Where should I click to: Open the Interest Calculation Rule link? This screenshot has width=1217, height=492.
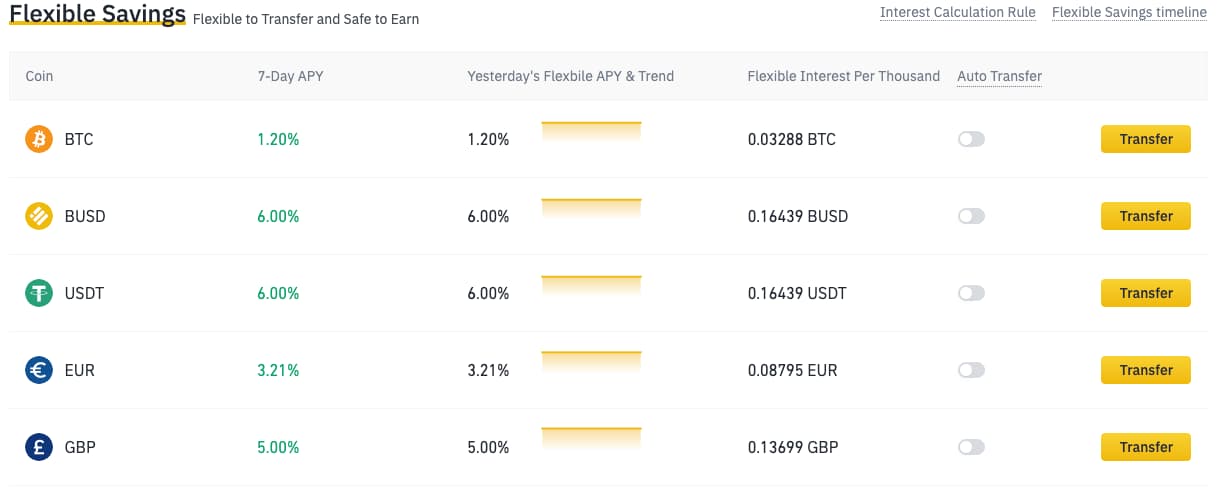[x=958, y=13]
